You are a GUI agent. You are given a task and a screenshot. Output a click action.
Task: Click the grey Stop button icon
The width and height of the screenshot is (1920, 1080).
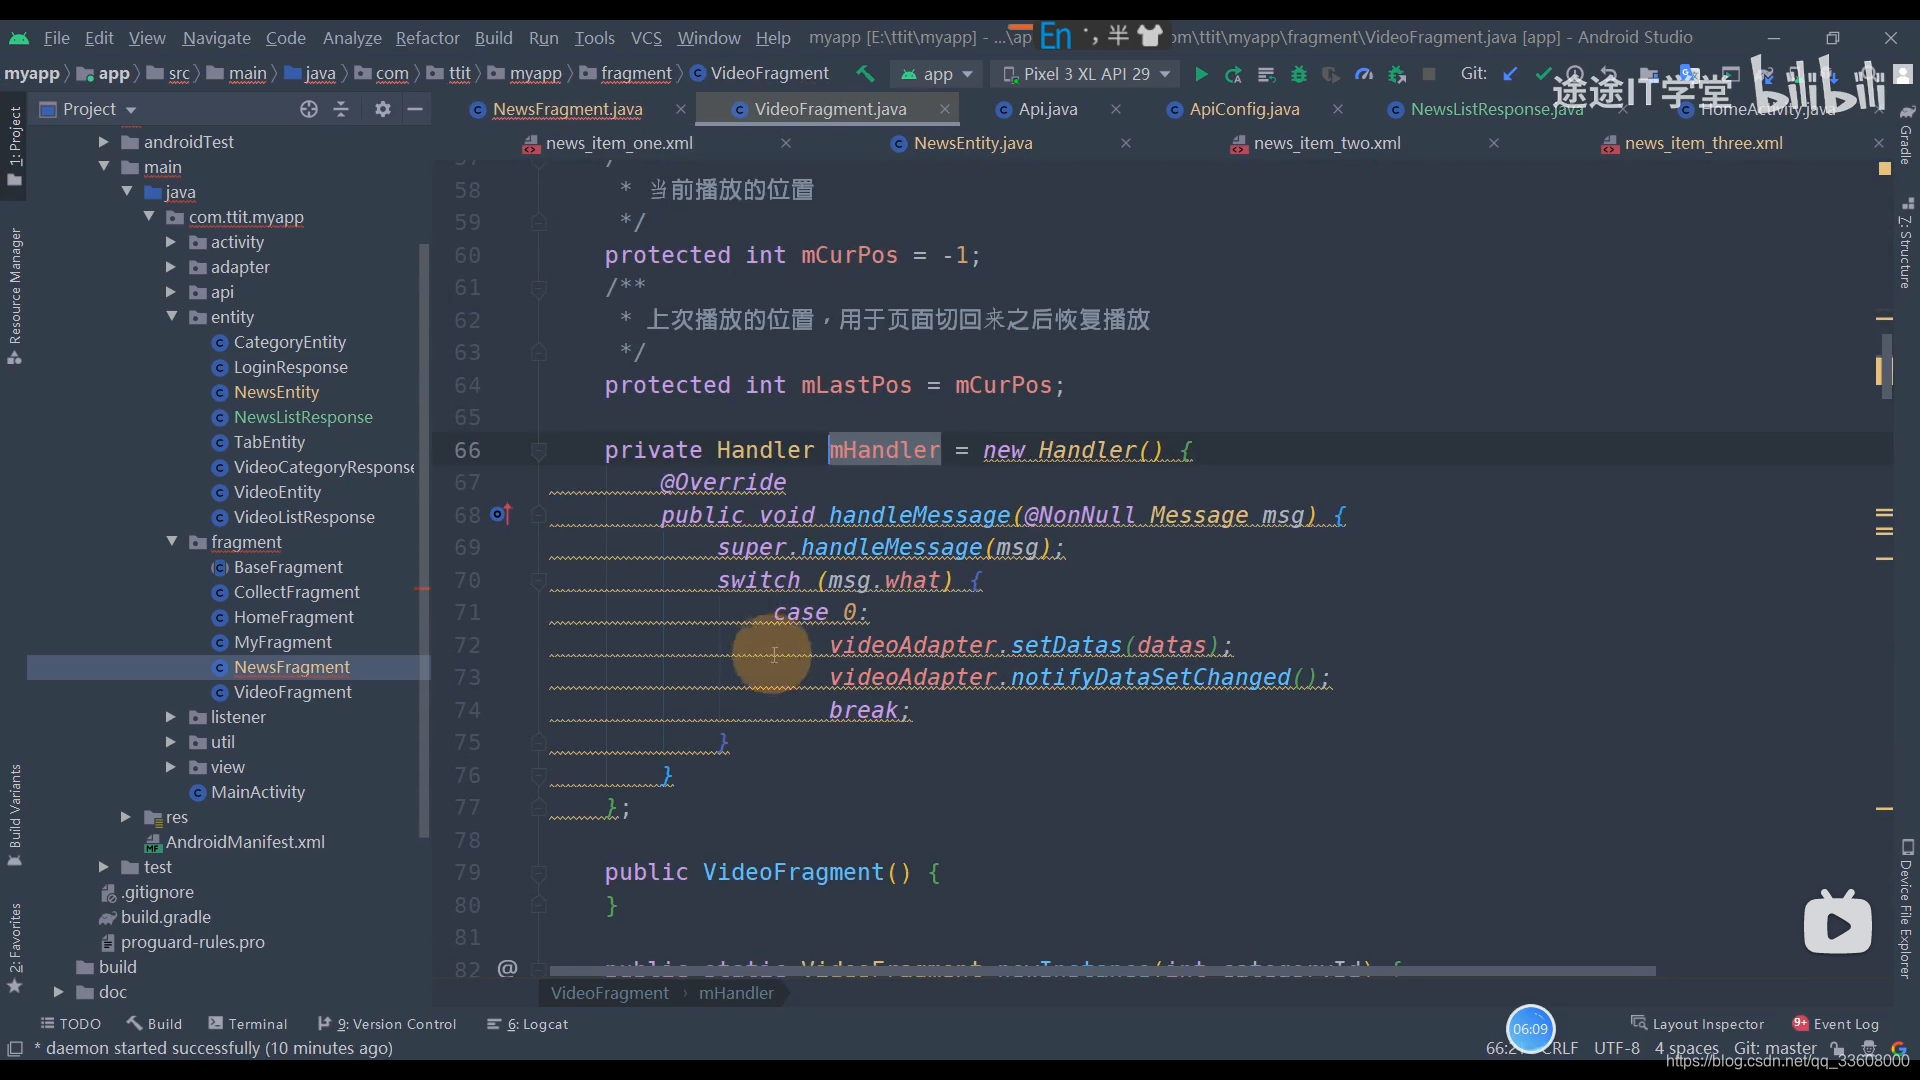pyautogui.click(x=1429, y=74)
